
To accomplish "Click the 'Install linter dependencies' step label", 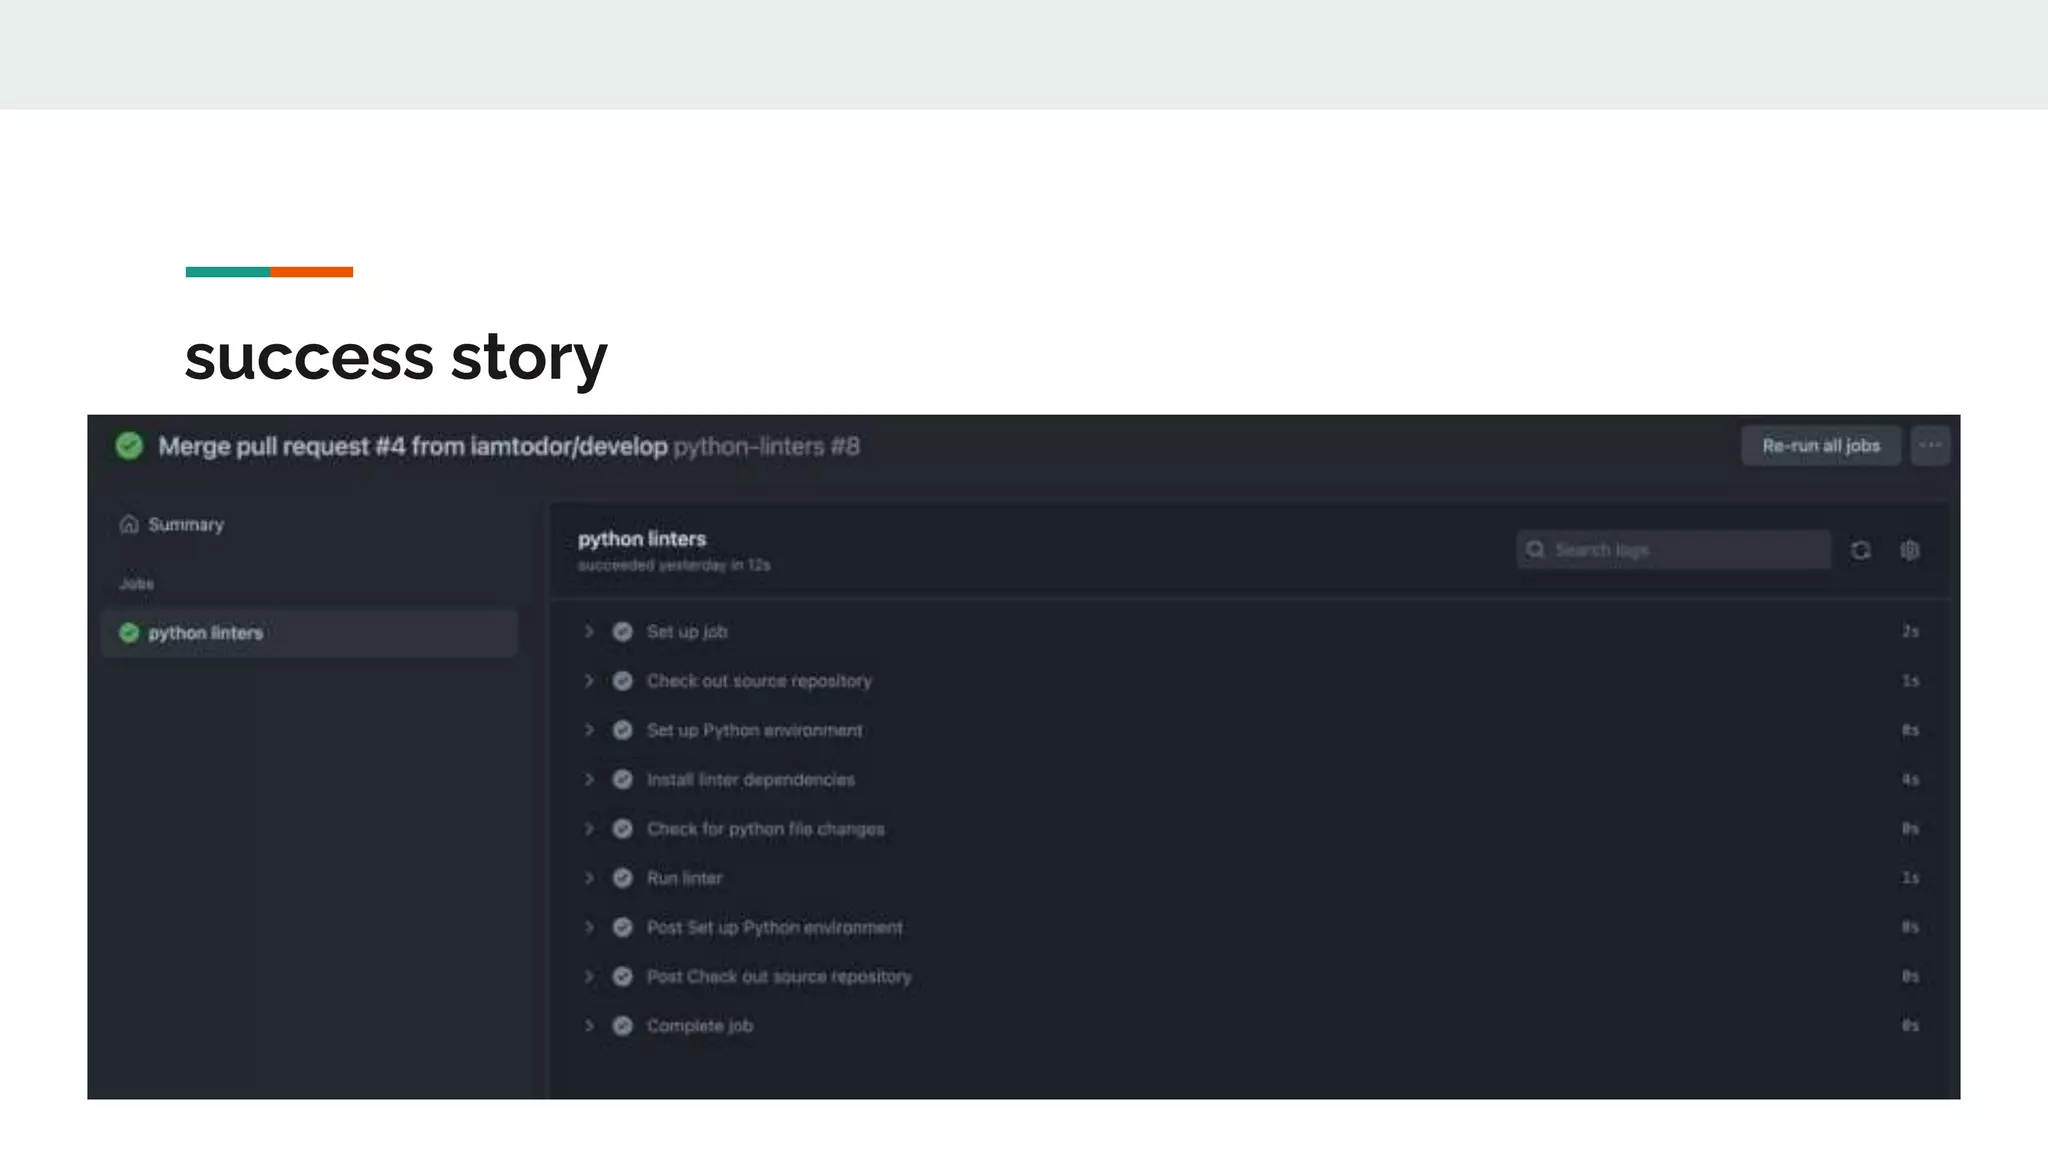I will click(751, 779).
